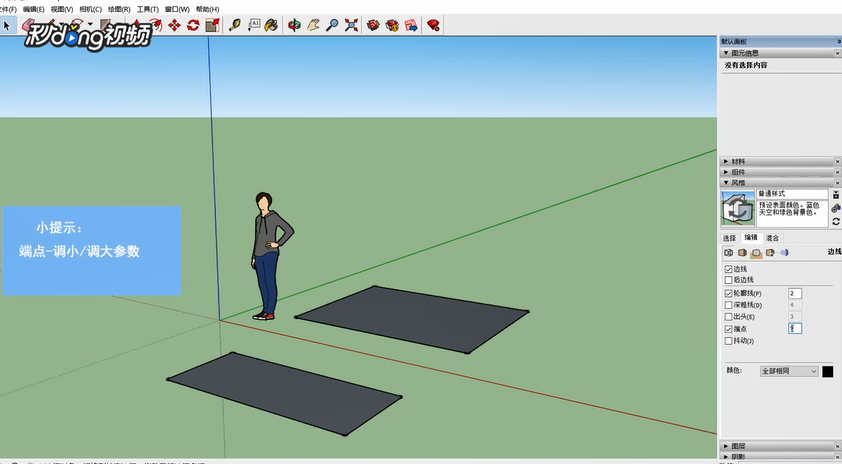Open the 绘图(R) menu

pos(119,9)
